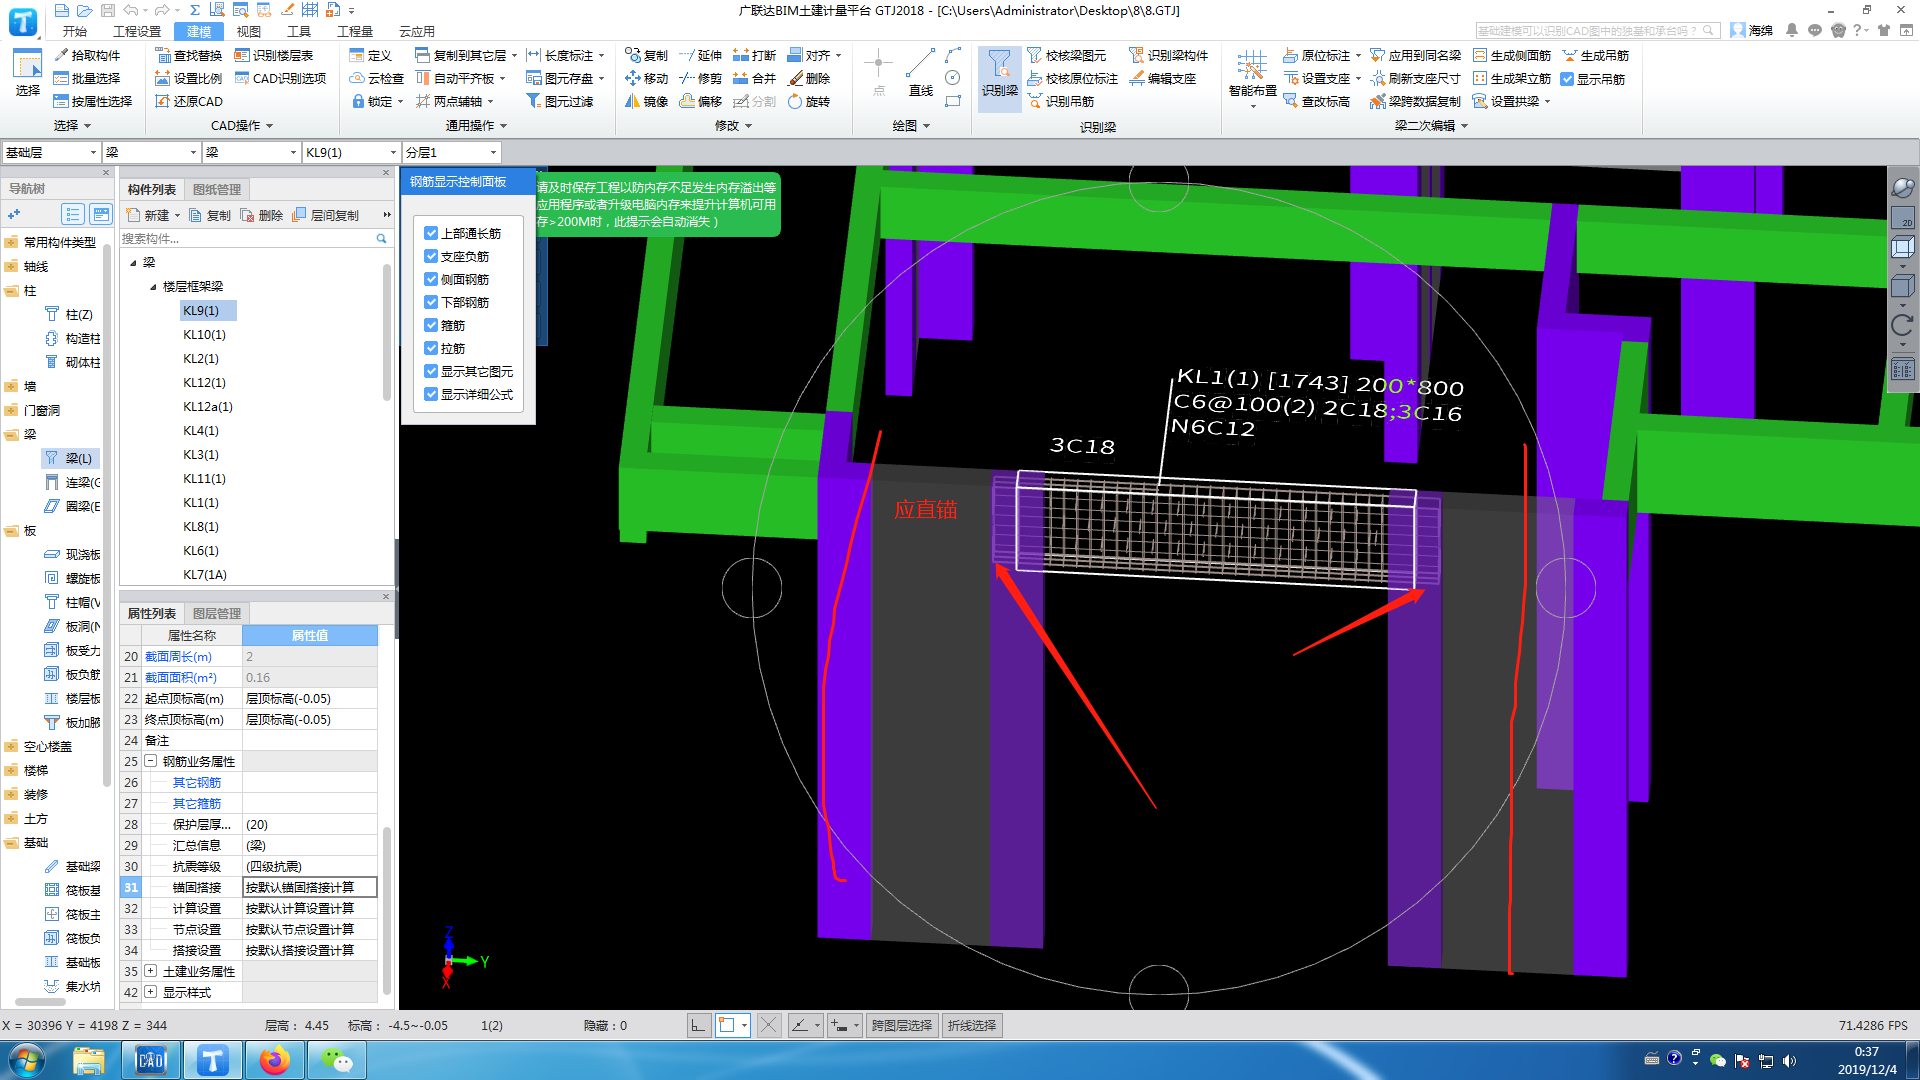
Task: Click the 镜像 mirror tool
Action: coord(646,101)
